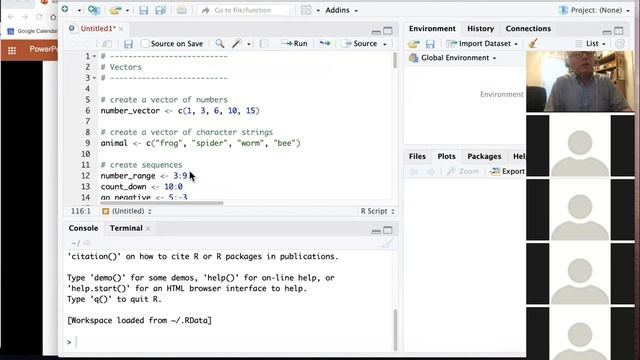This screenshot has width=640, height=360.
Task: Click the Print document icon
Action: (182, 10)
